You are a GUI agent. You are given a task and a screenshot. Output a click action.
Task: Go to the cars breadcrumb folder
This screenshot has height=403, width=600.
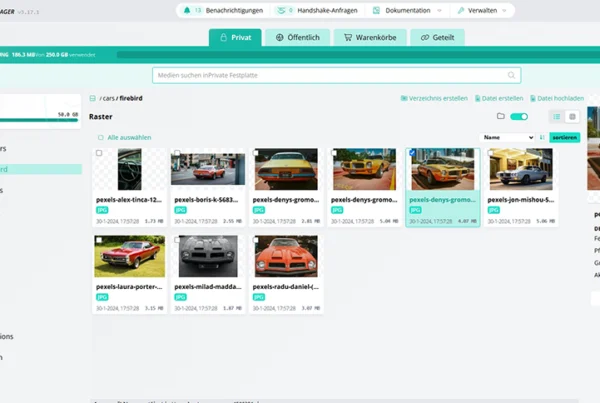pos(109,98)
